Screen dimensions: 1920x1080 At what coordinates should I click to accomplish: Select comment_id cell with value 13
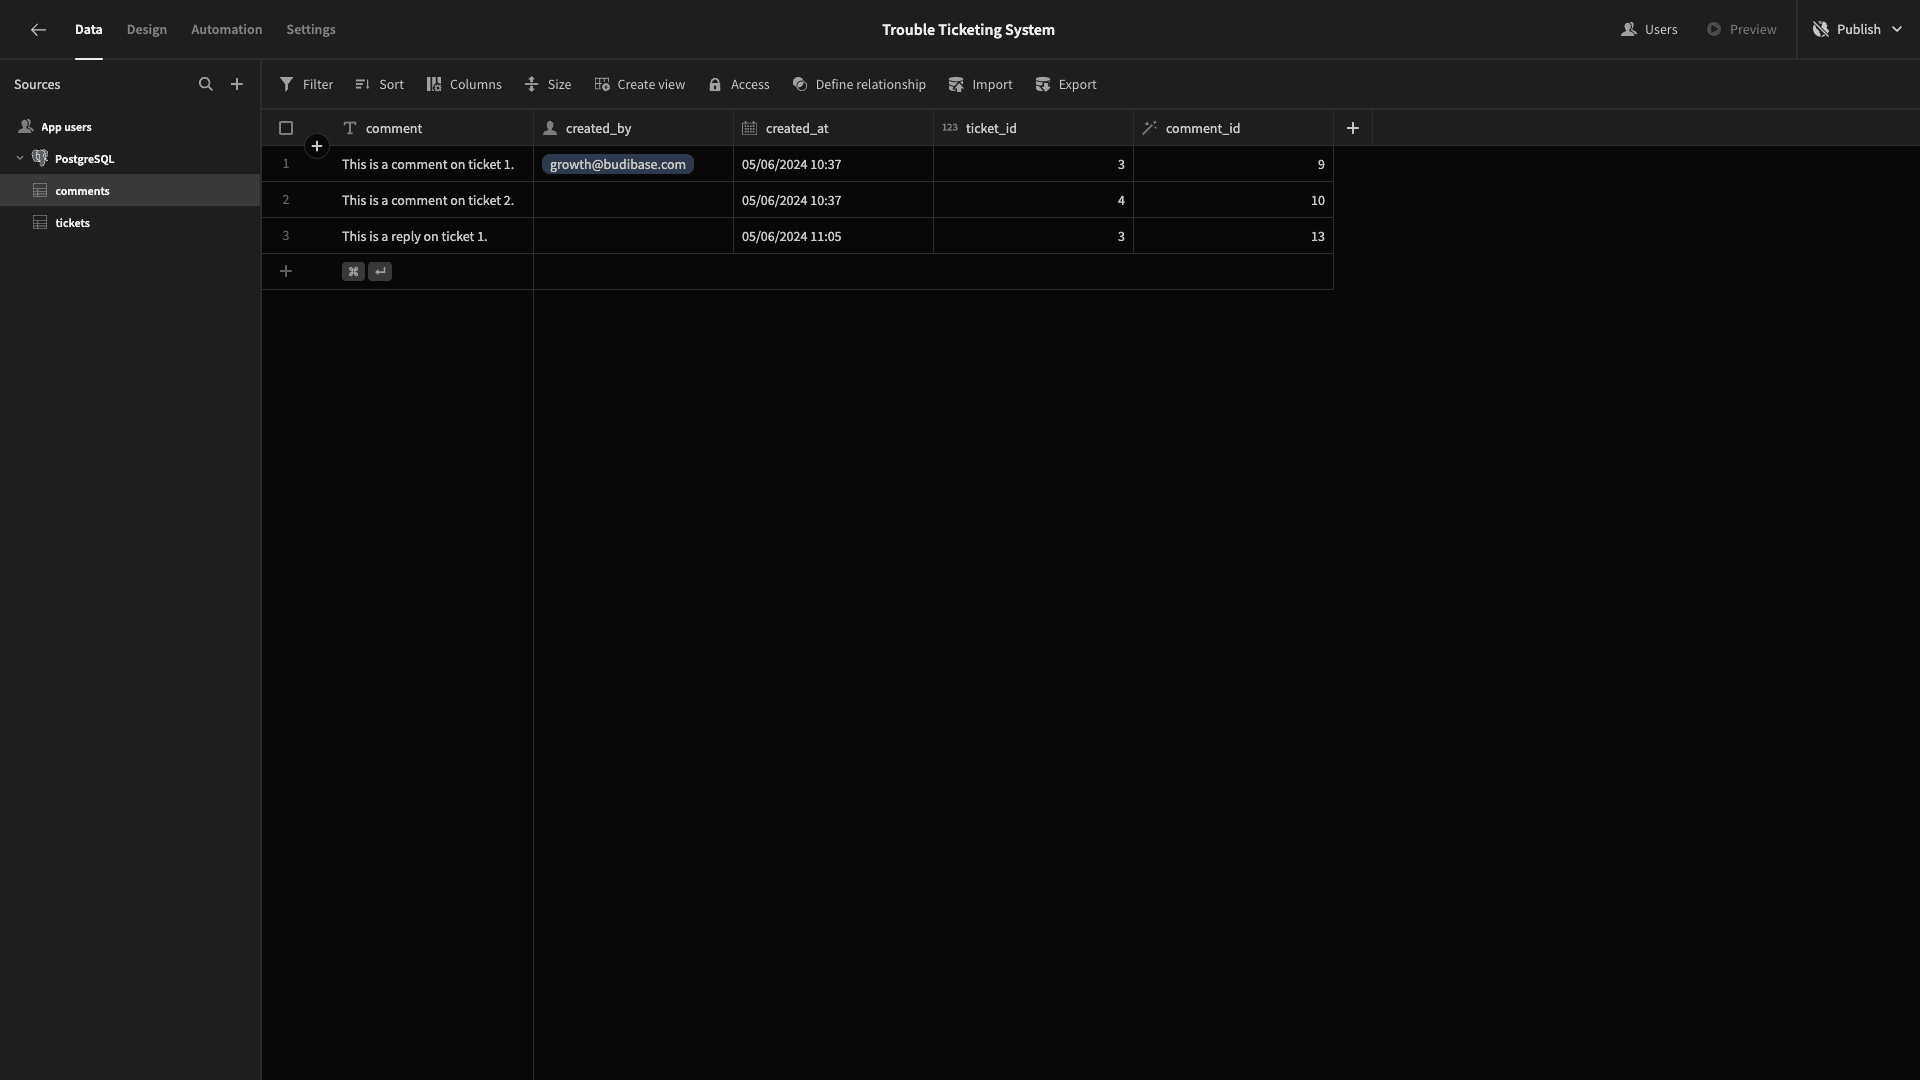(x=1233, y=236)
